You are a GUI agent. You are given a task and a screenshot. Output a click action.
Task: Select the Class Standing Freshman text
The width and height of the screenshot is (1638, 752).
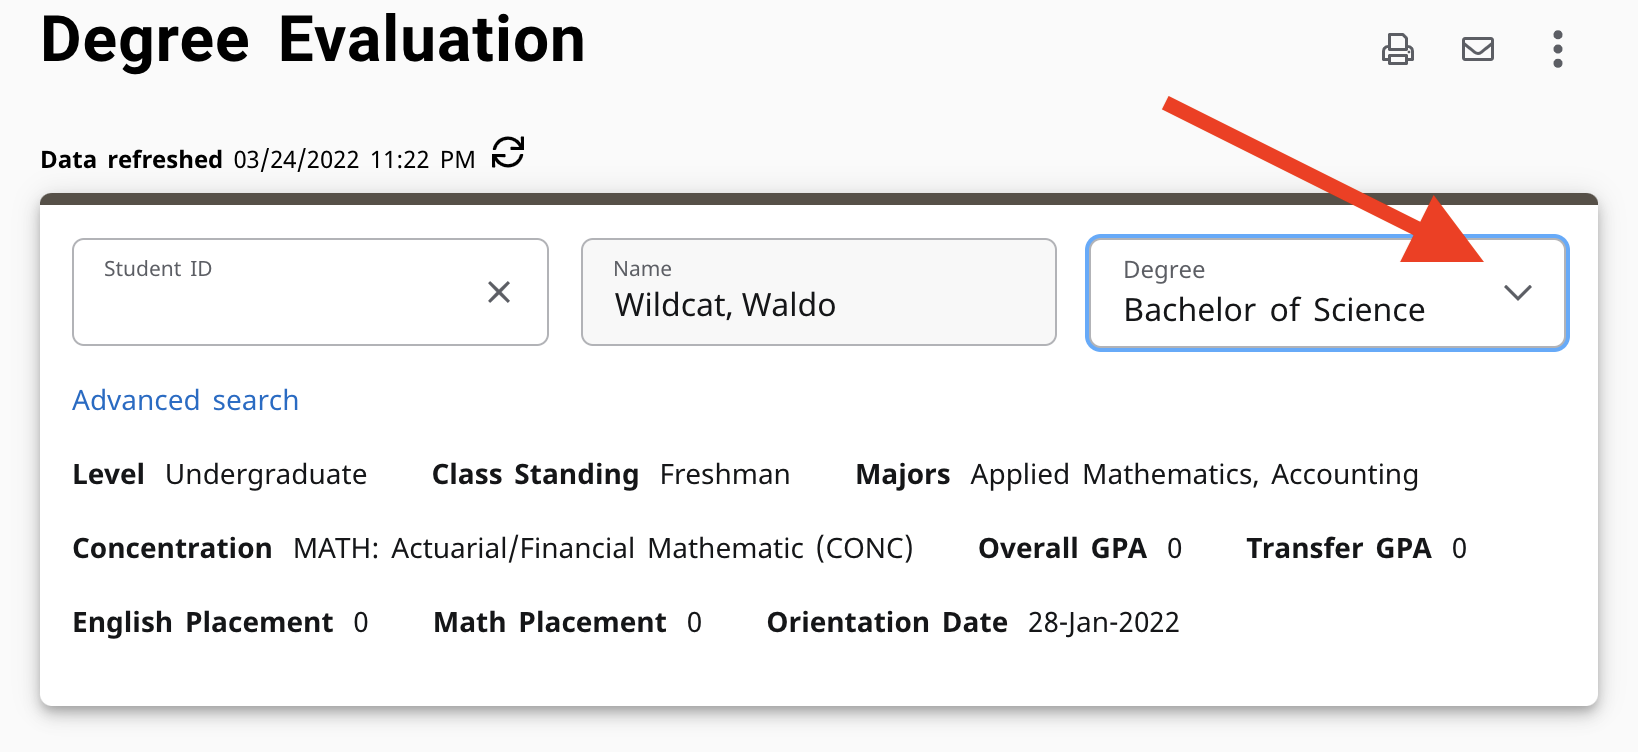point(724,474)
